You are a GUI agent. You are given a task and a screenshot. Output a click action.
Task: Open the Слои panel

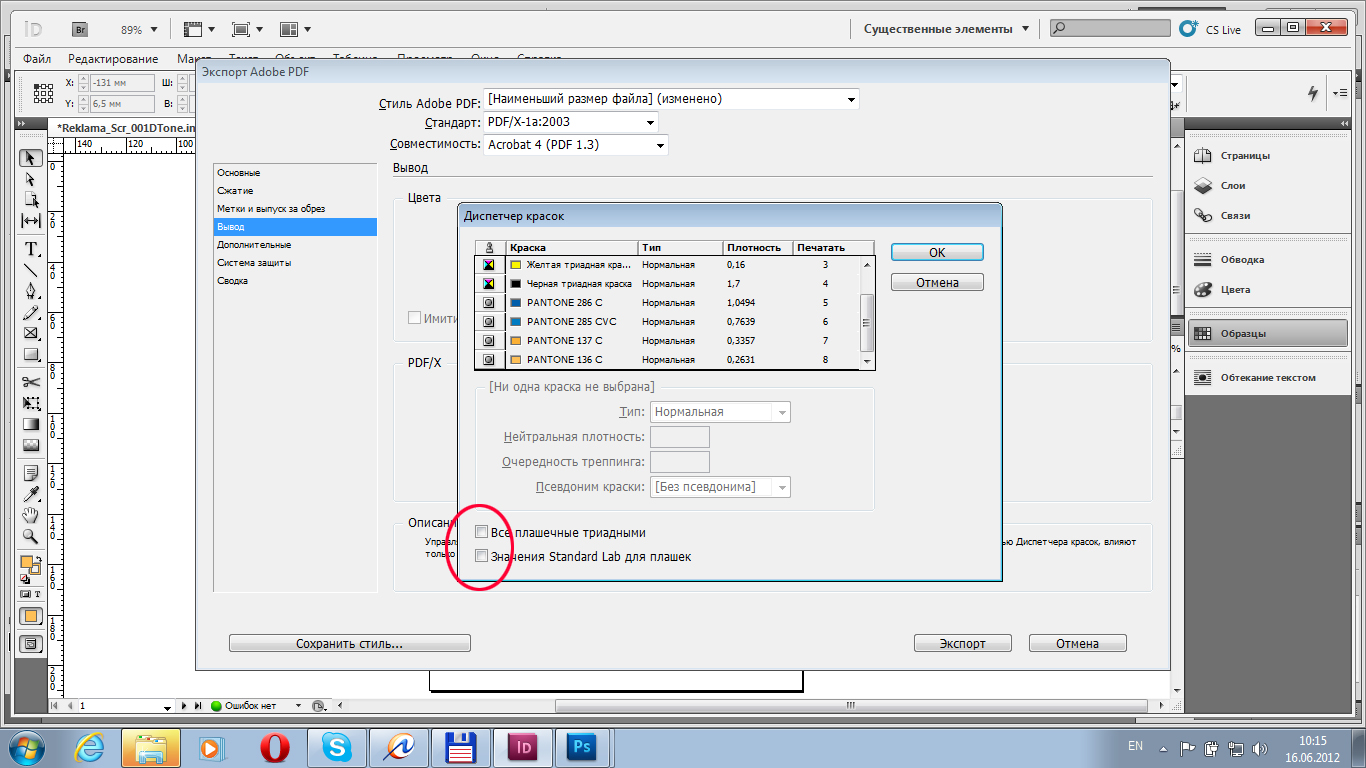(1267, 186)
